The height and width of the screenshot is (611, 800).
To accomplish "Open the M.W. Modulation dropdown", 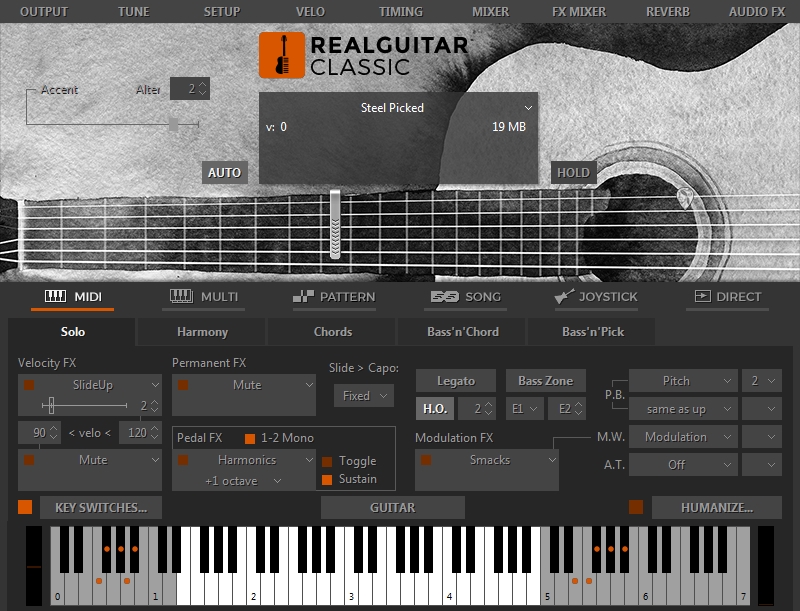I will [683, 437].
